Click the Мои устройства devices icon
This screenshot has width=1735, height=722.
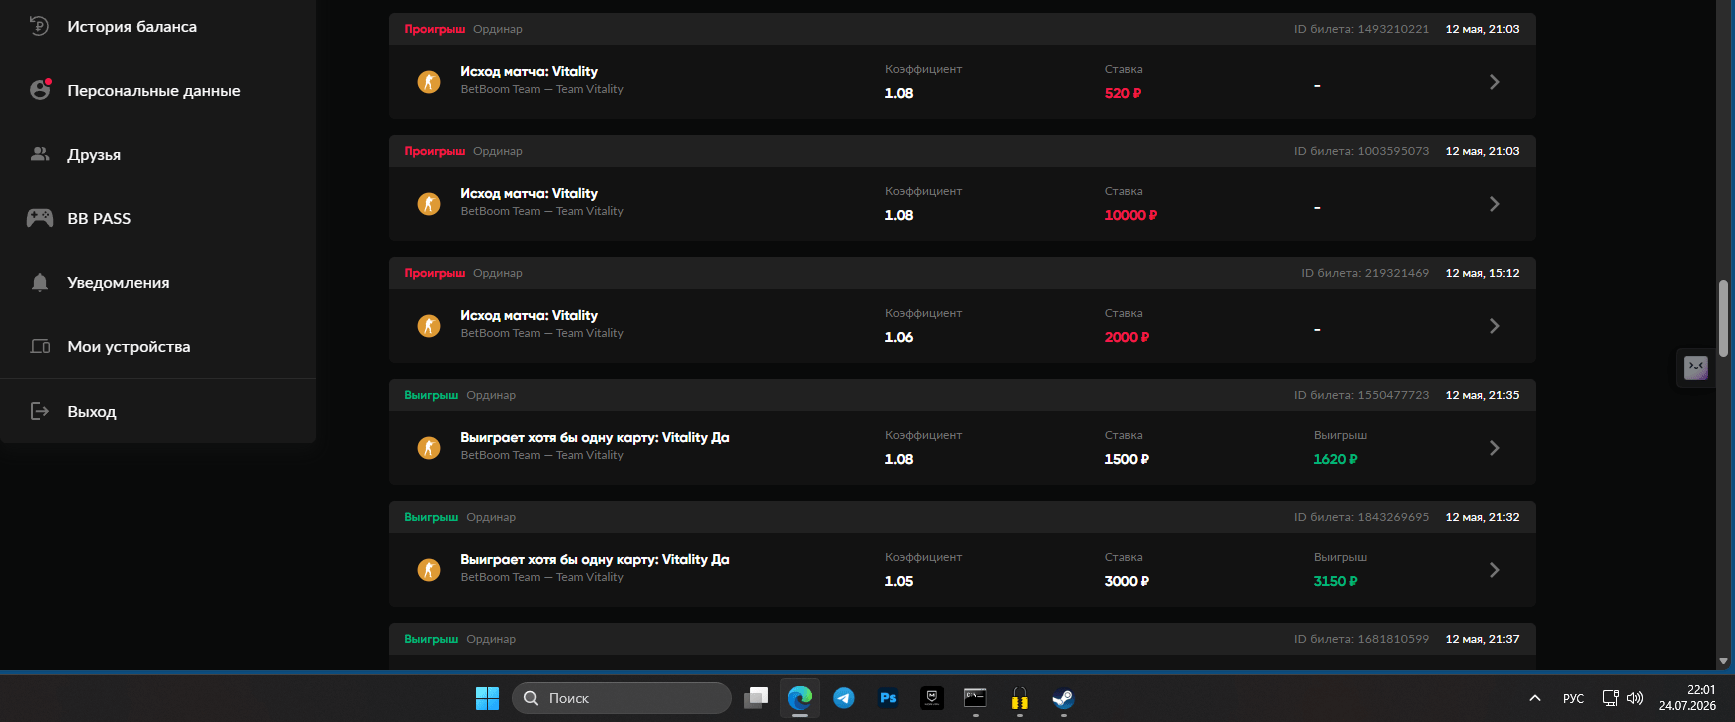click(40, 346)
